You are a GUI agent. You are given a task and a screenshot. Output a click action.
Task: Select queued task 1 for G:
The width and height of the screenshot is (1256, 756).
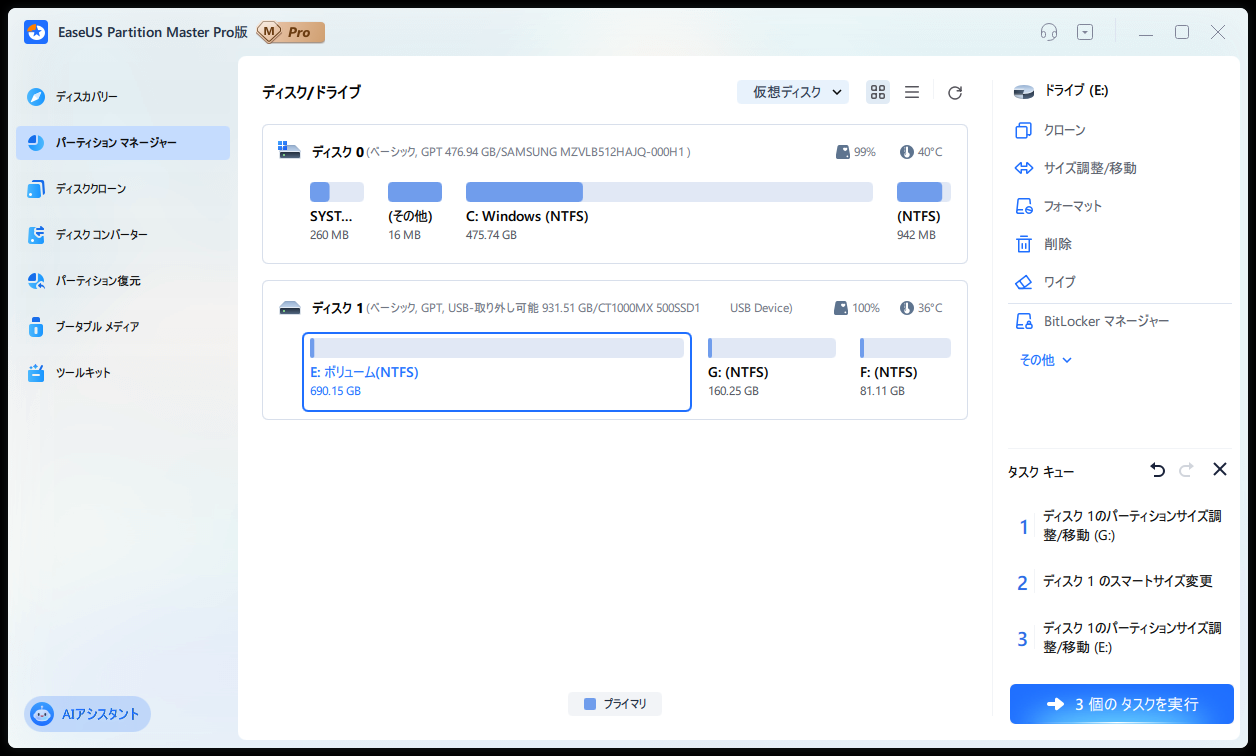click(1120, 526)
